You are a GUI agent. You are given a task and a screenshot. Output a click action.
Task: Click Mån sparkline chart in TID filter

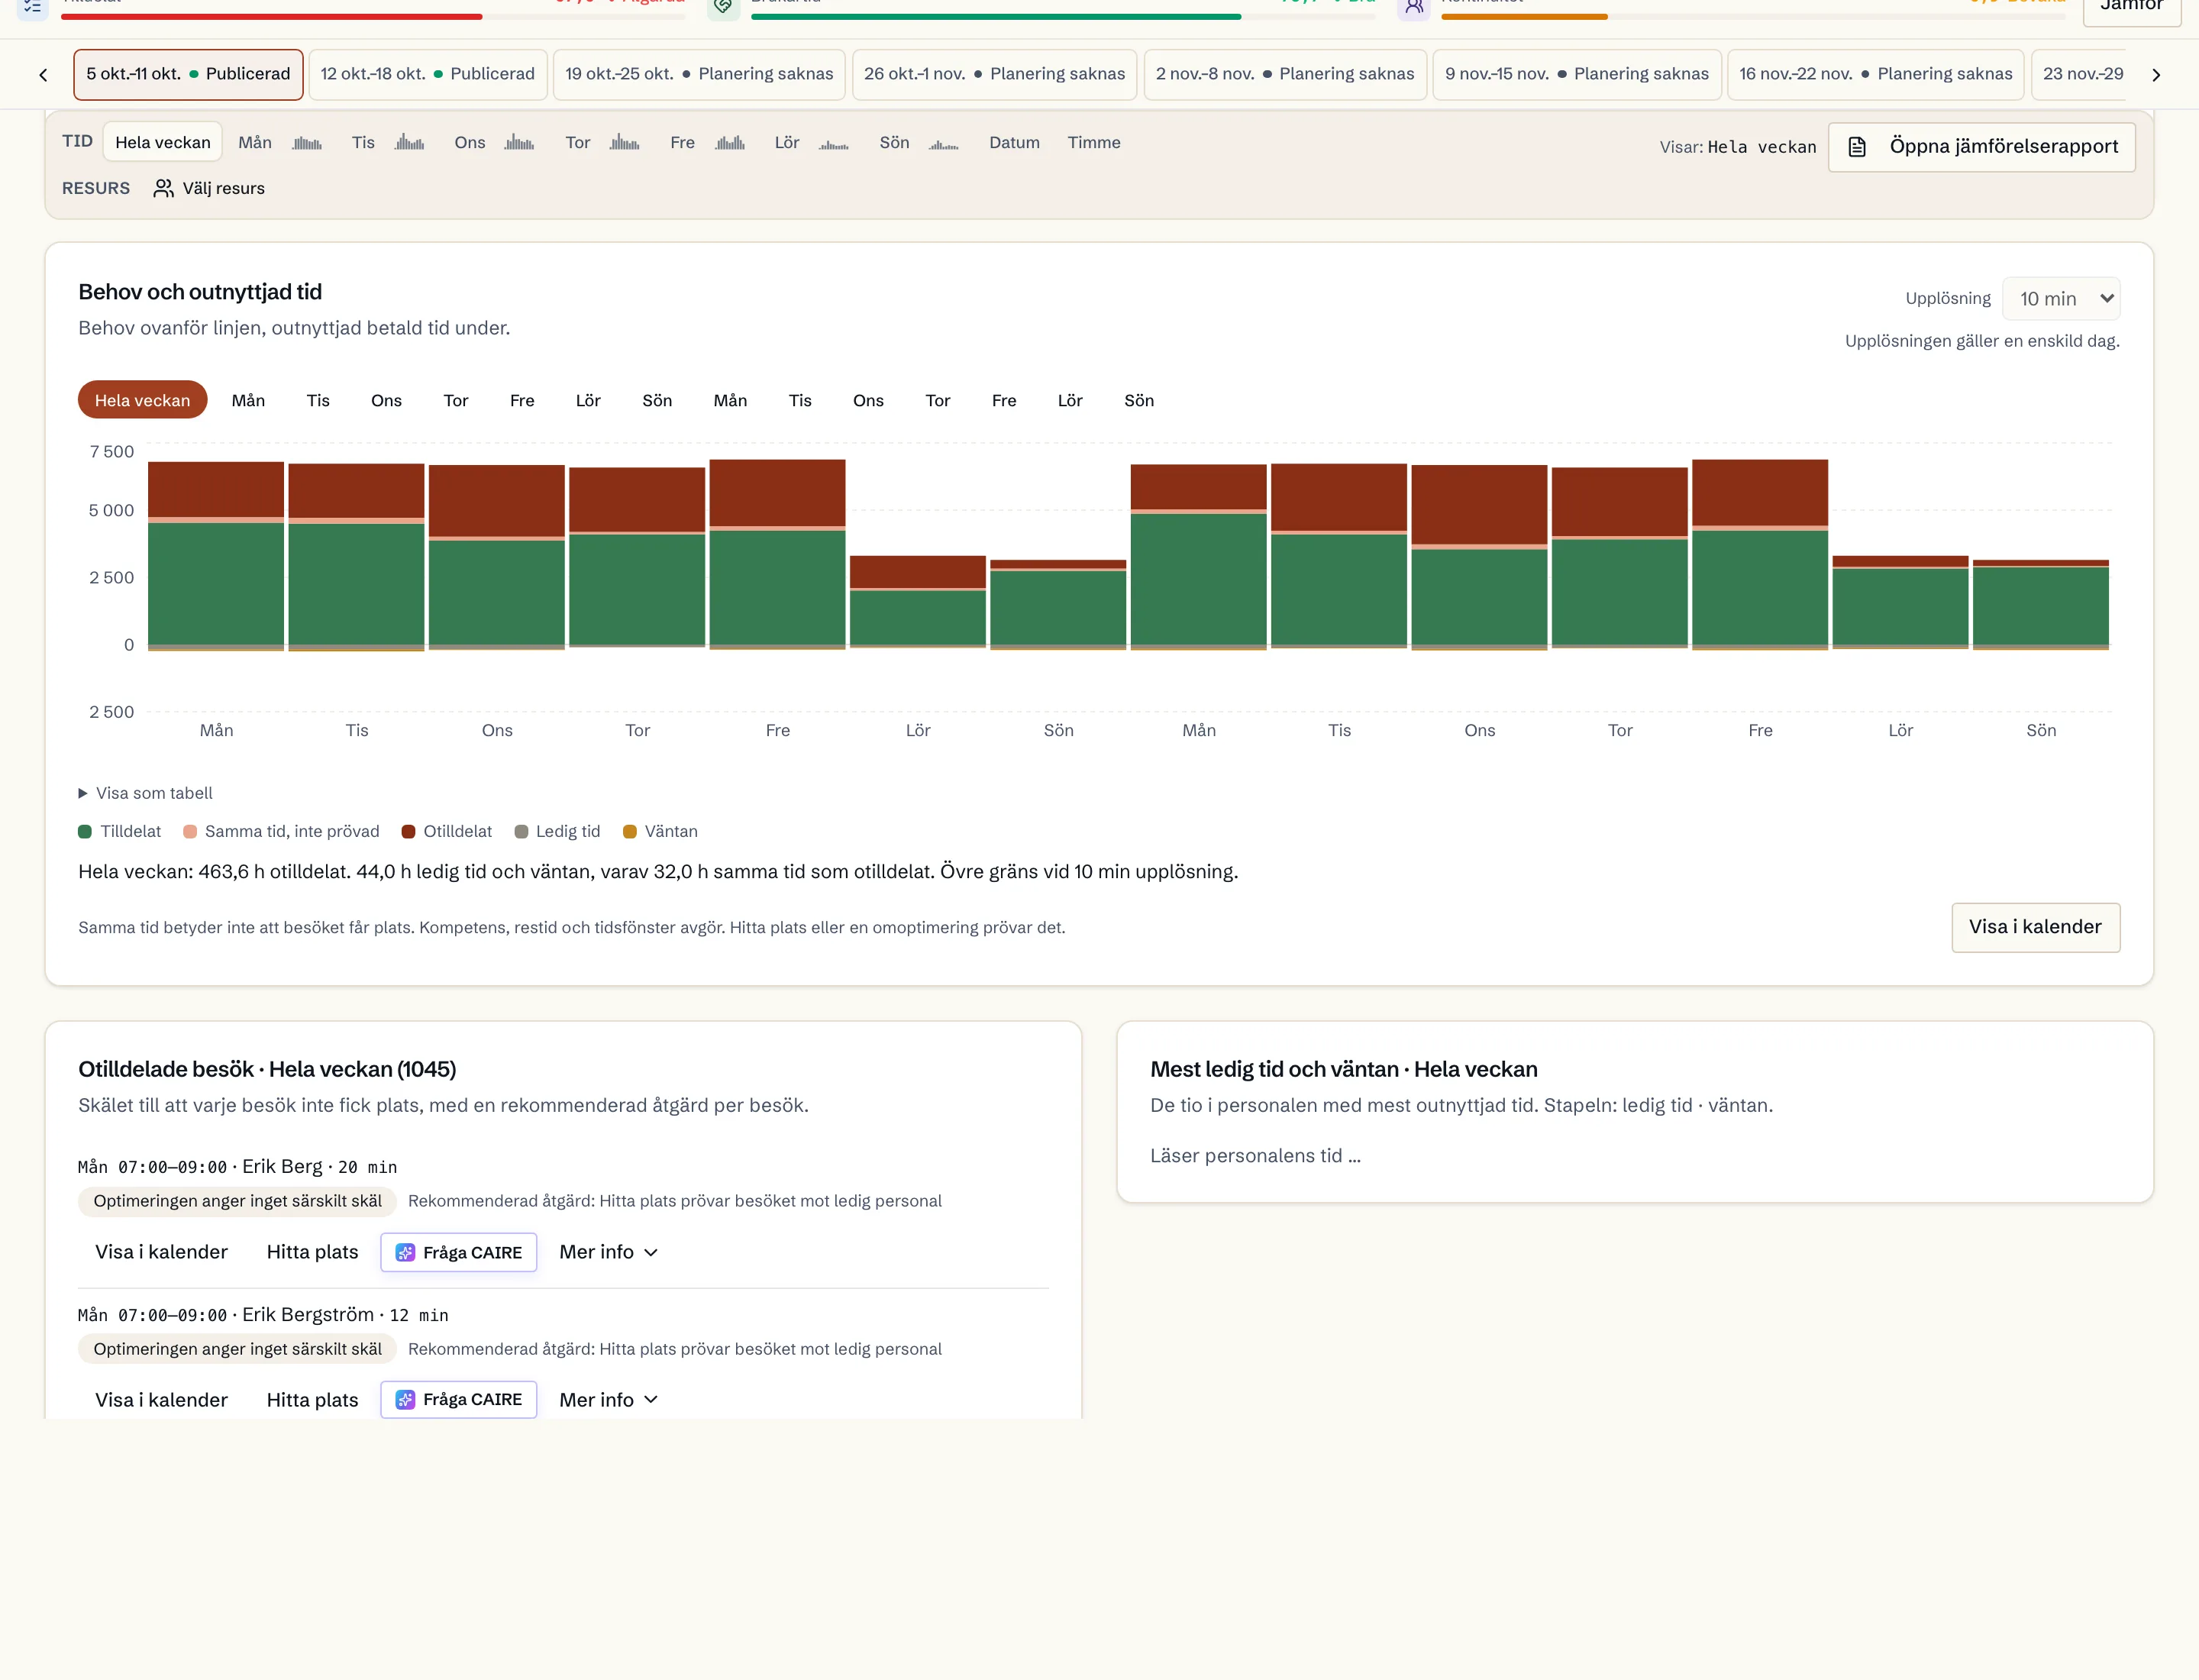click(x=307, y=143)
